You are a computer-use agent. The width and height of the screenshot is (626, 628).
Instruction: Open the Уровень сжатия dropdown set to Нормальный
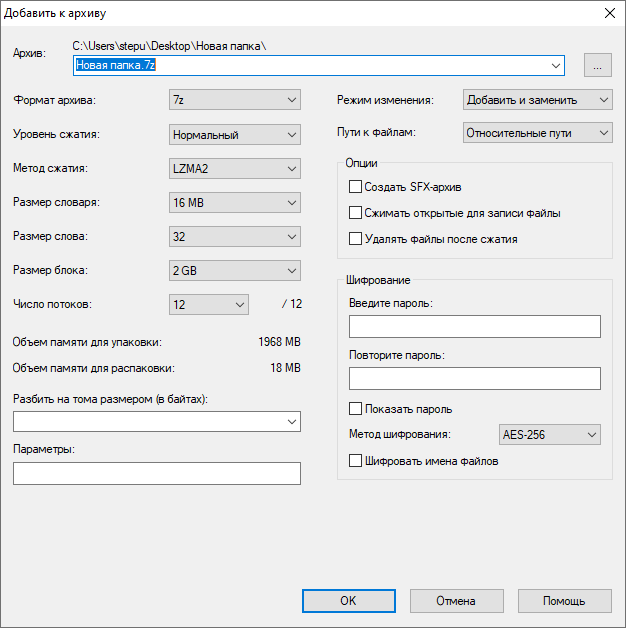[x=235, y=135]
